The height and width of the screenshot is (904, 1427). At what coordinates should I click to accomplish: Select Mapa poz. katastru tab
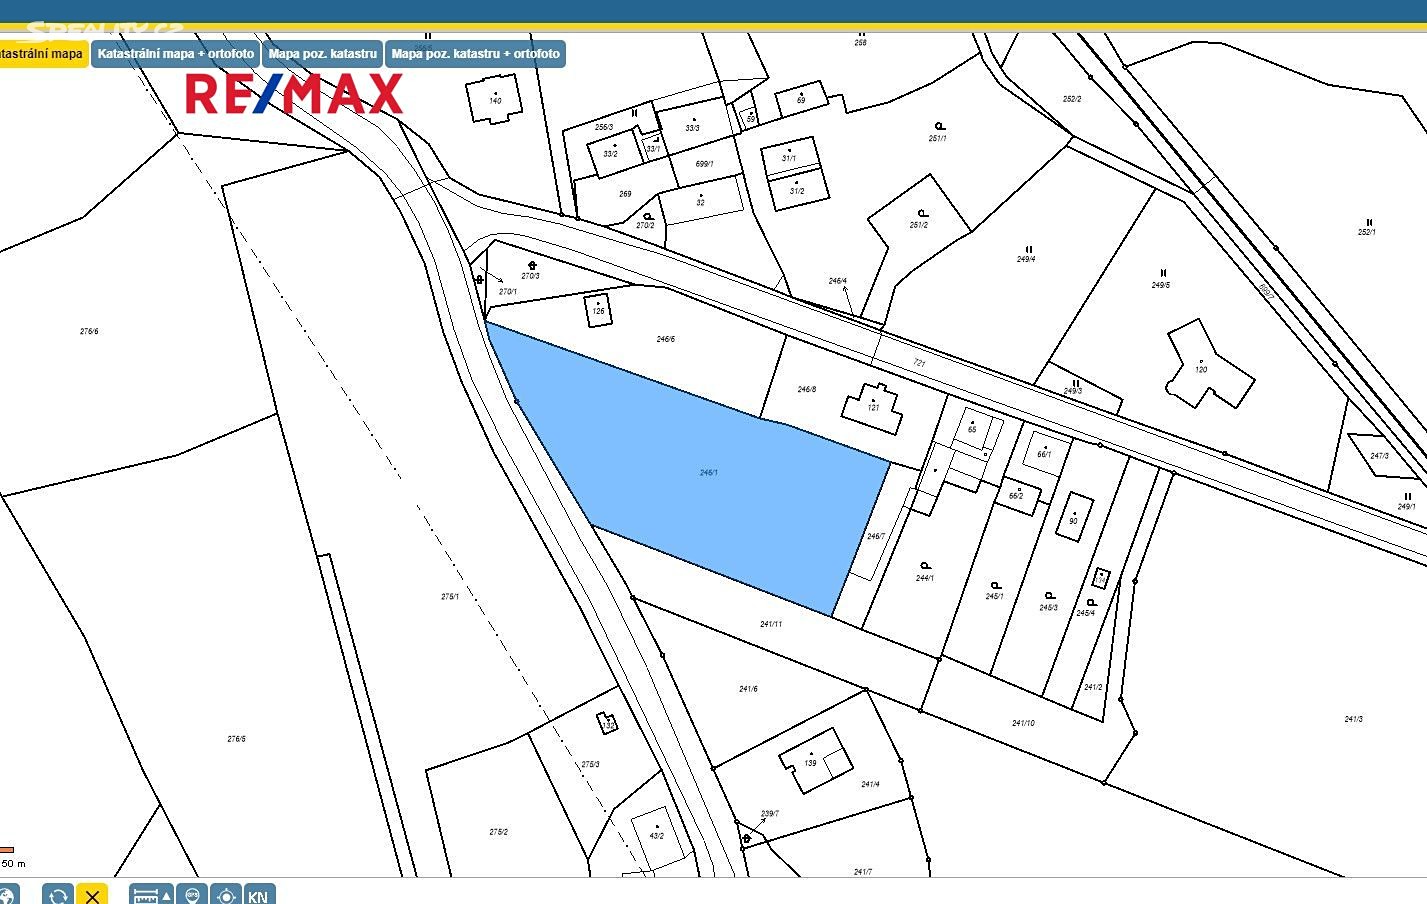tap(323, 54)
